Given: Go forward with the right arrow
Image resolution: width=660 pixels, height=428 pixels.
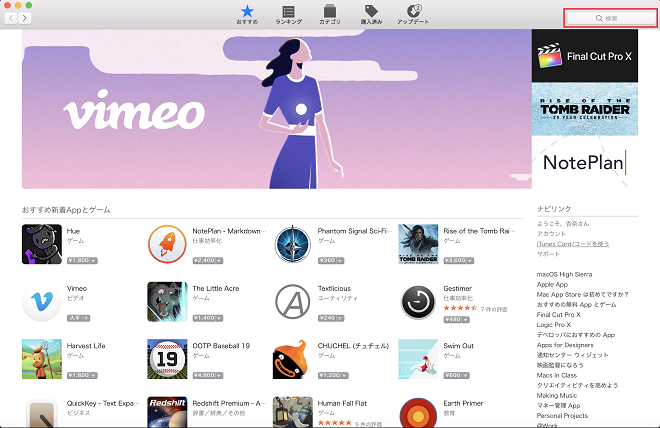Looking at the screenshot, I should coord(24,18).
